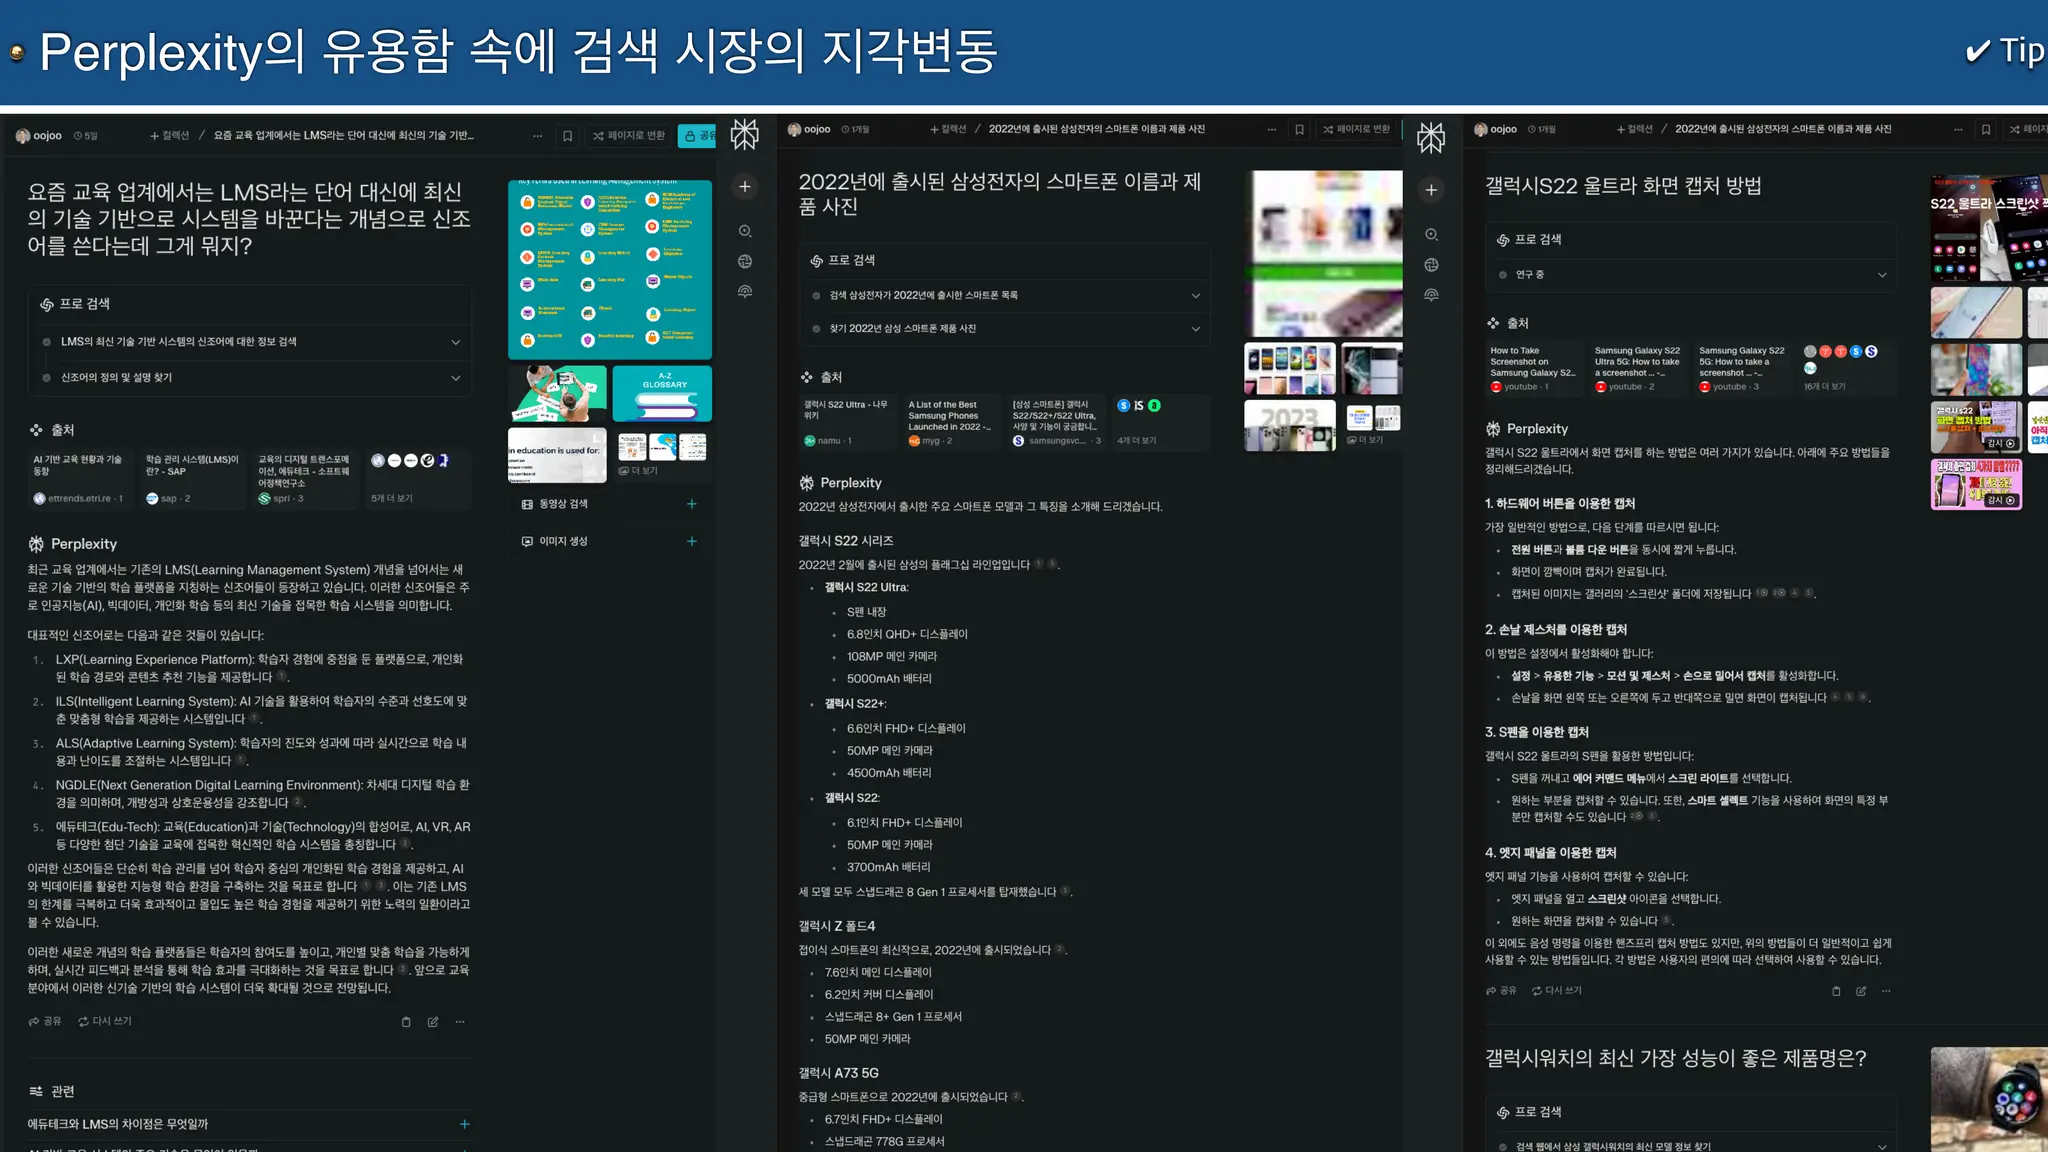Open 'A List of the Best Samsung Phones' source card

[x=953, y=423]
